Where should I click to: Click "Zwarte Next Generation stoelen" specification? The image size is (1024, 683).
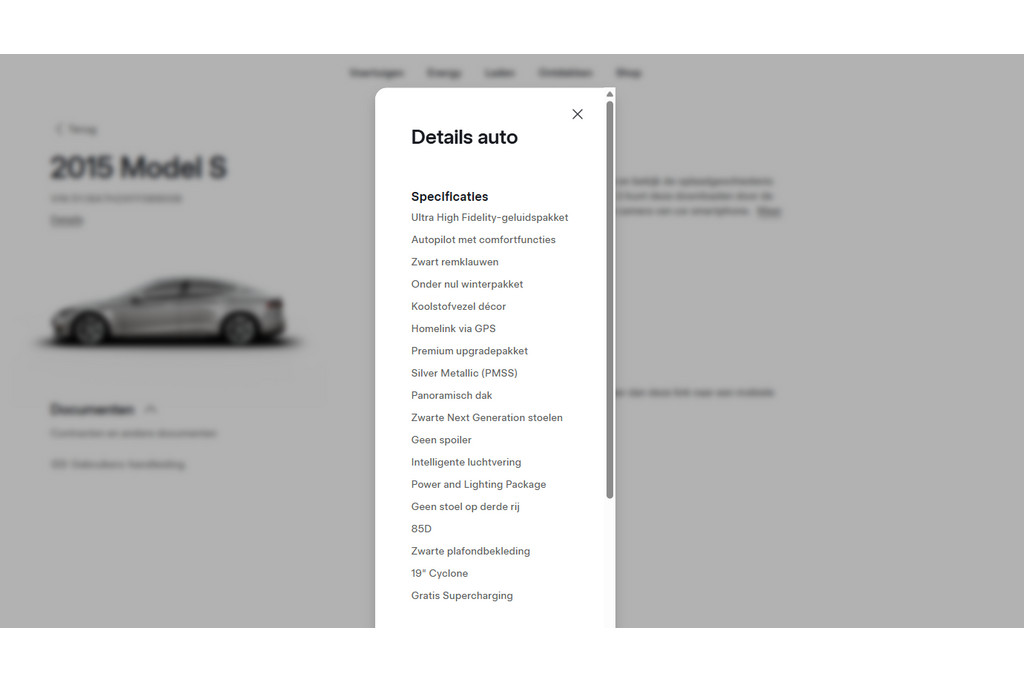(x=487, y=417)
